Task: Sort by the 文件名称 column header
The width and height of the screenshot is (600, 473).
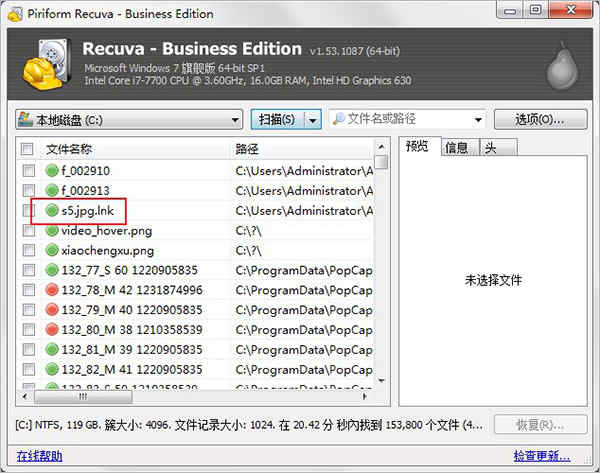Action: click(x=136, y=149)
